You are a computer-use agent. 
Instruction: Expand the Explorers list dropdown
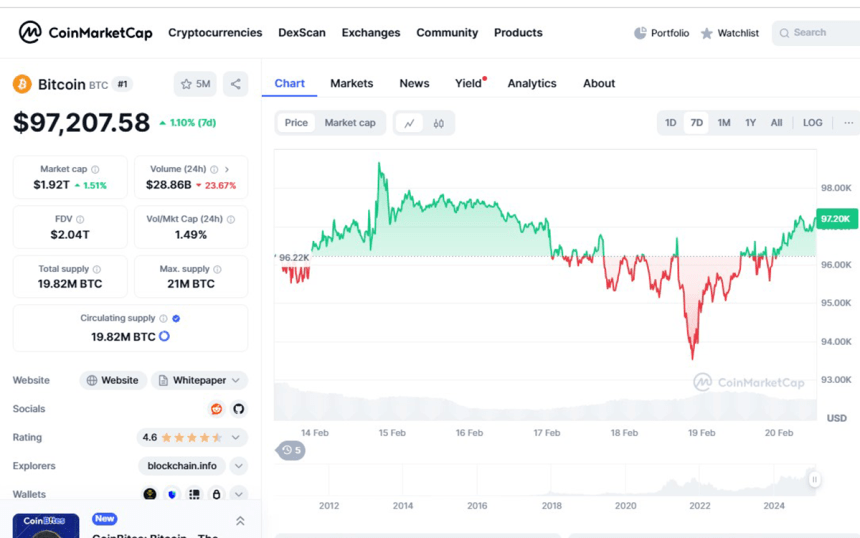pyautogui.click(x=239, y=466)
